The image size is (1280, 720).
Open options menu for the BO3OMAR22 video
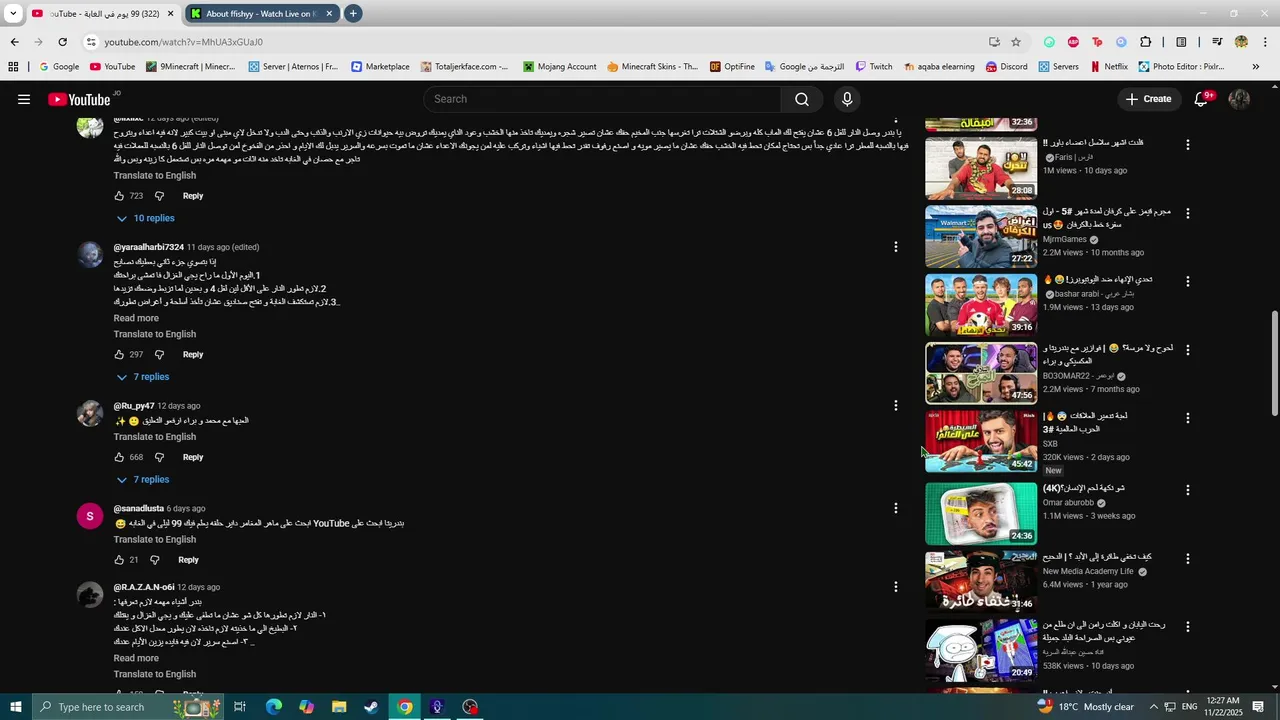(1188, 350)
